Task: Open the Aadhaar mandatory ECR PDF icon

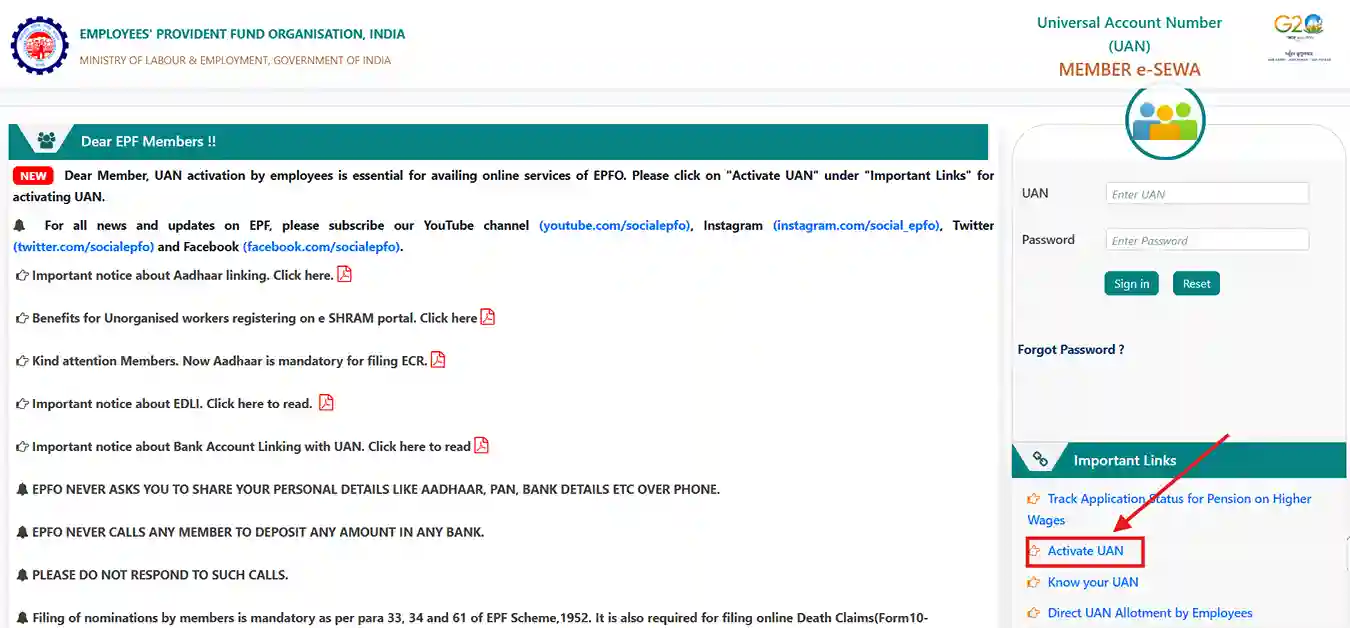Action: click(438, 360)
